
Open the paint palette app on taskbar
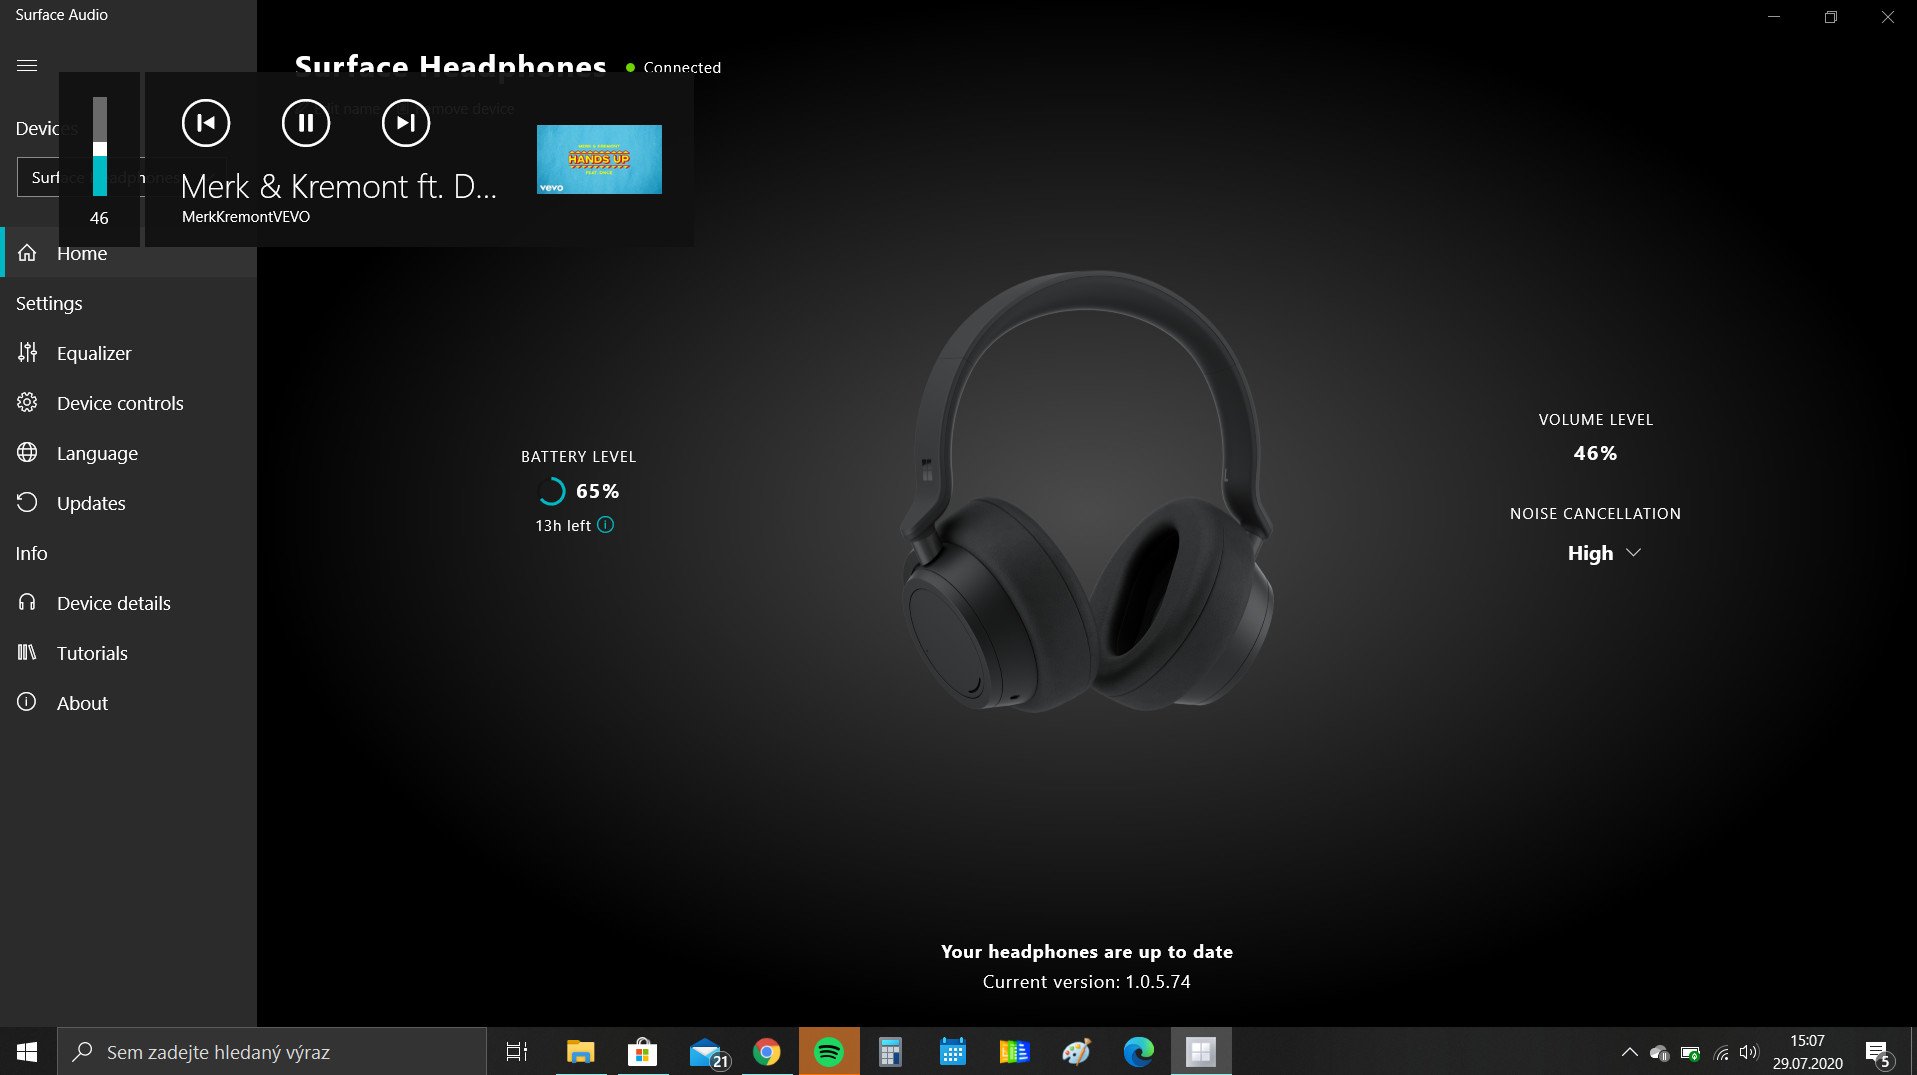coord(1076,1052)
